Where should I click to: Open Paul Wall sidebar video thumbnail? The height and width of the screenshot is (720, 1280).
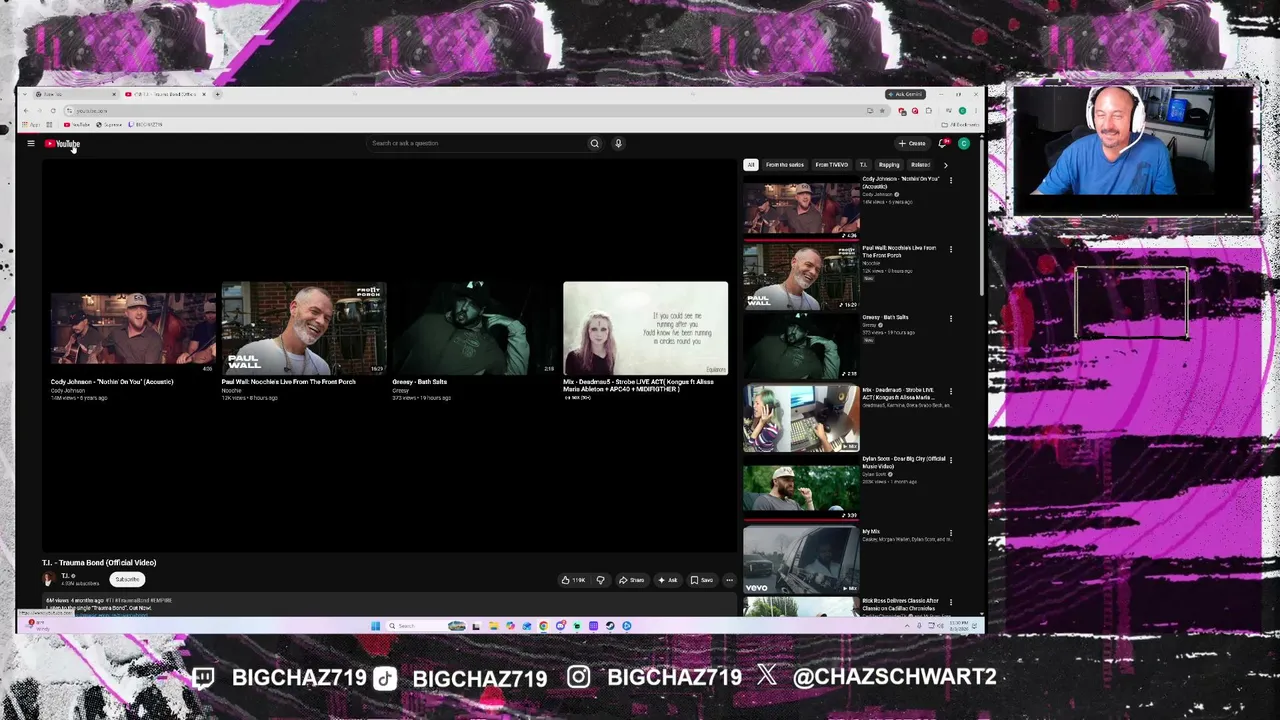pos(801,277)
